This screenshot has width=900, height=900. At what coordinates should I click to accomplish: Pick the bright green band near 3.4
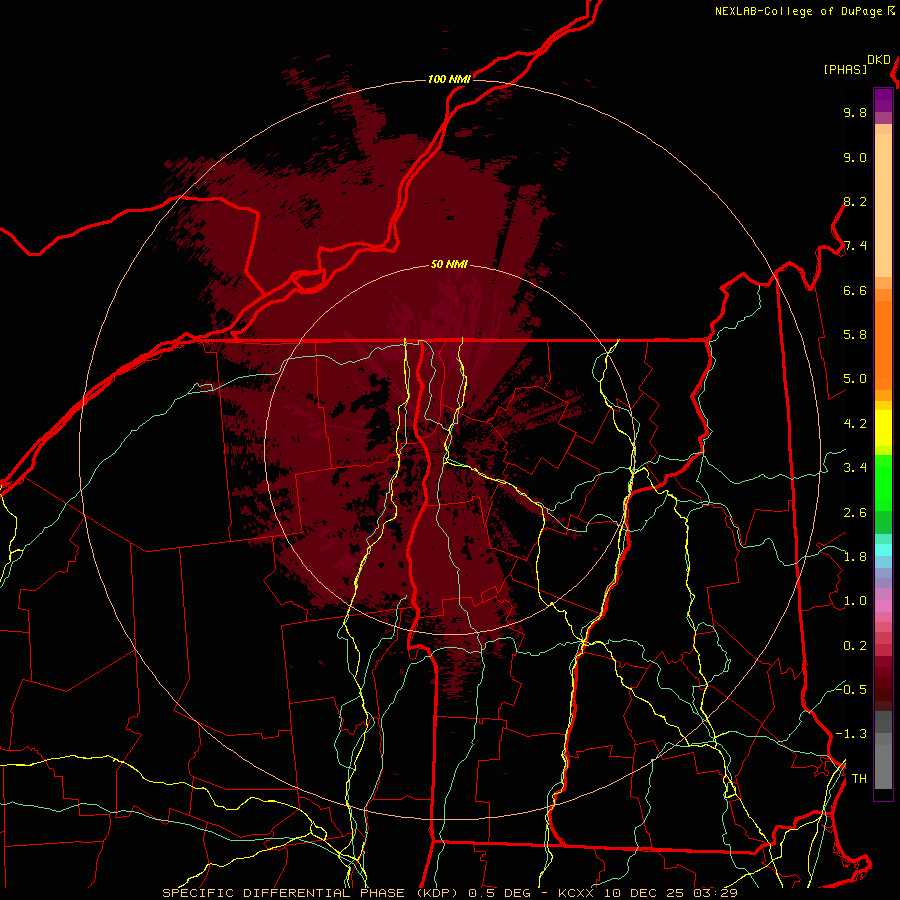pyautogui.click(x=883, y=482)
